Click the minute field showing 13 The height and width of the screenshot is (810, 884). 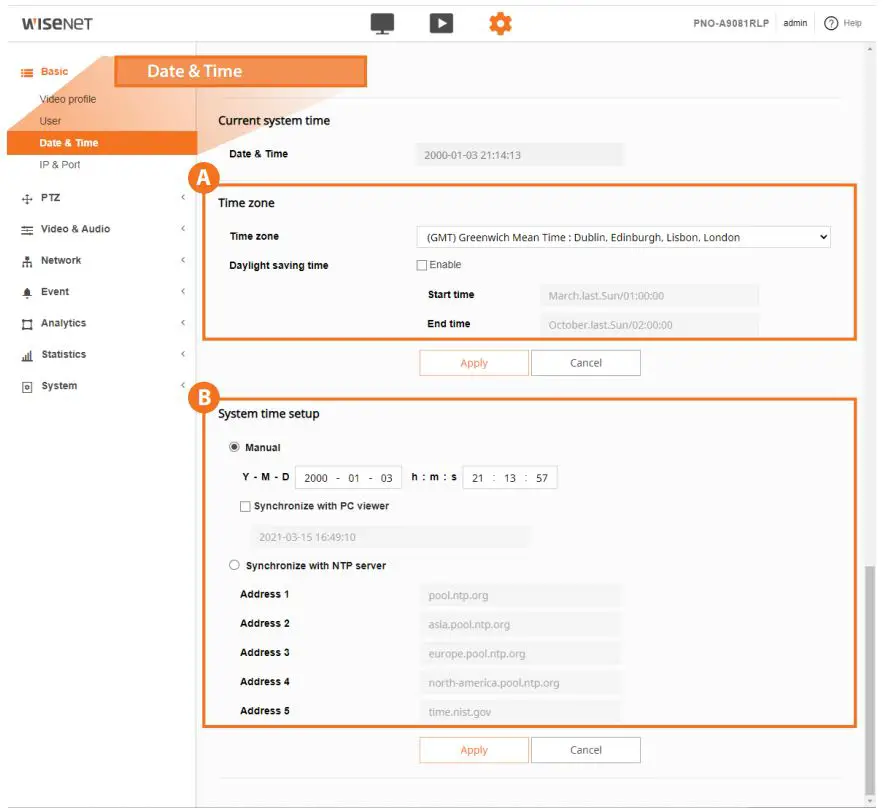510,478
